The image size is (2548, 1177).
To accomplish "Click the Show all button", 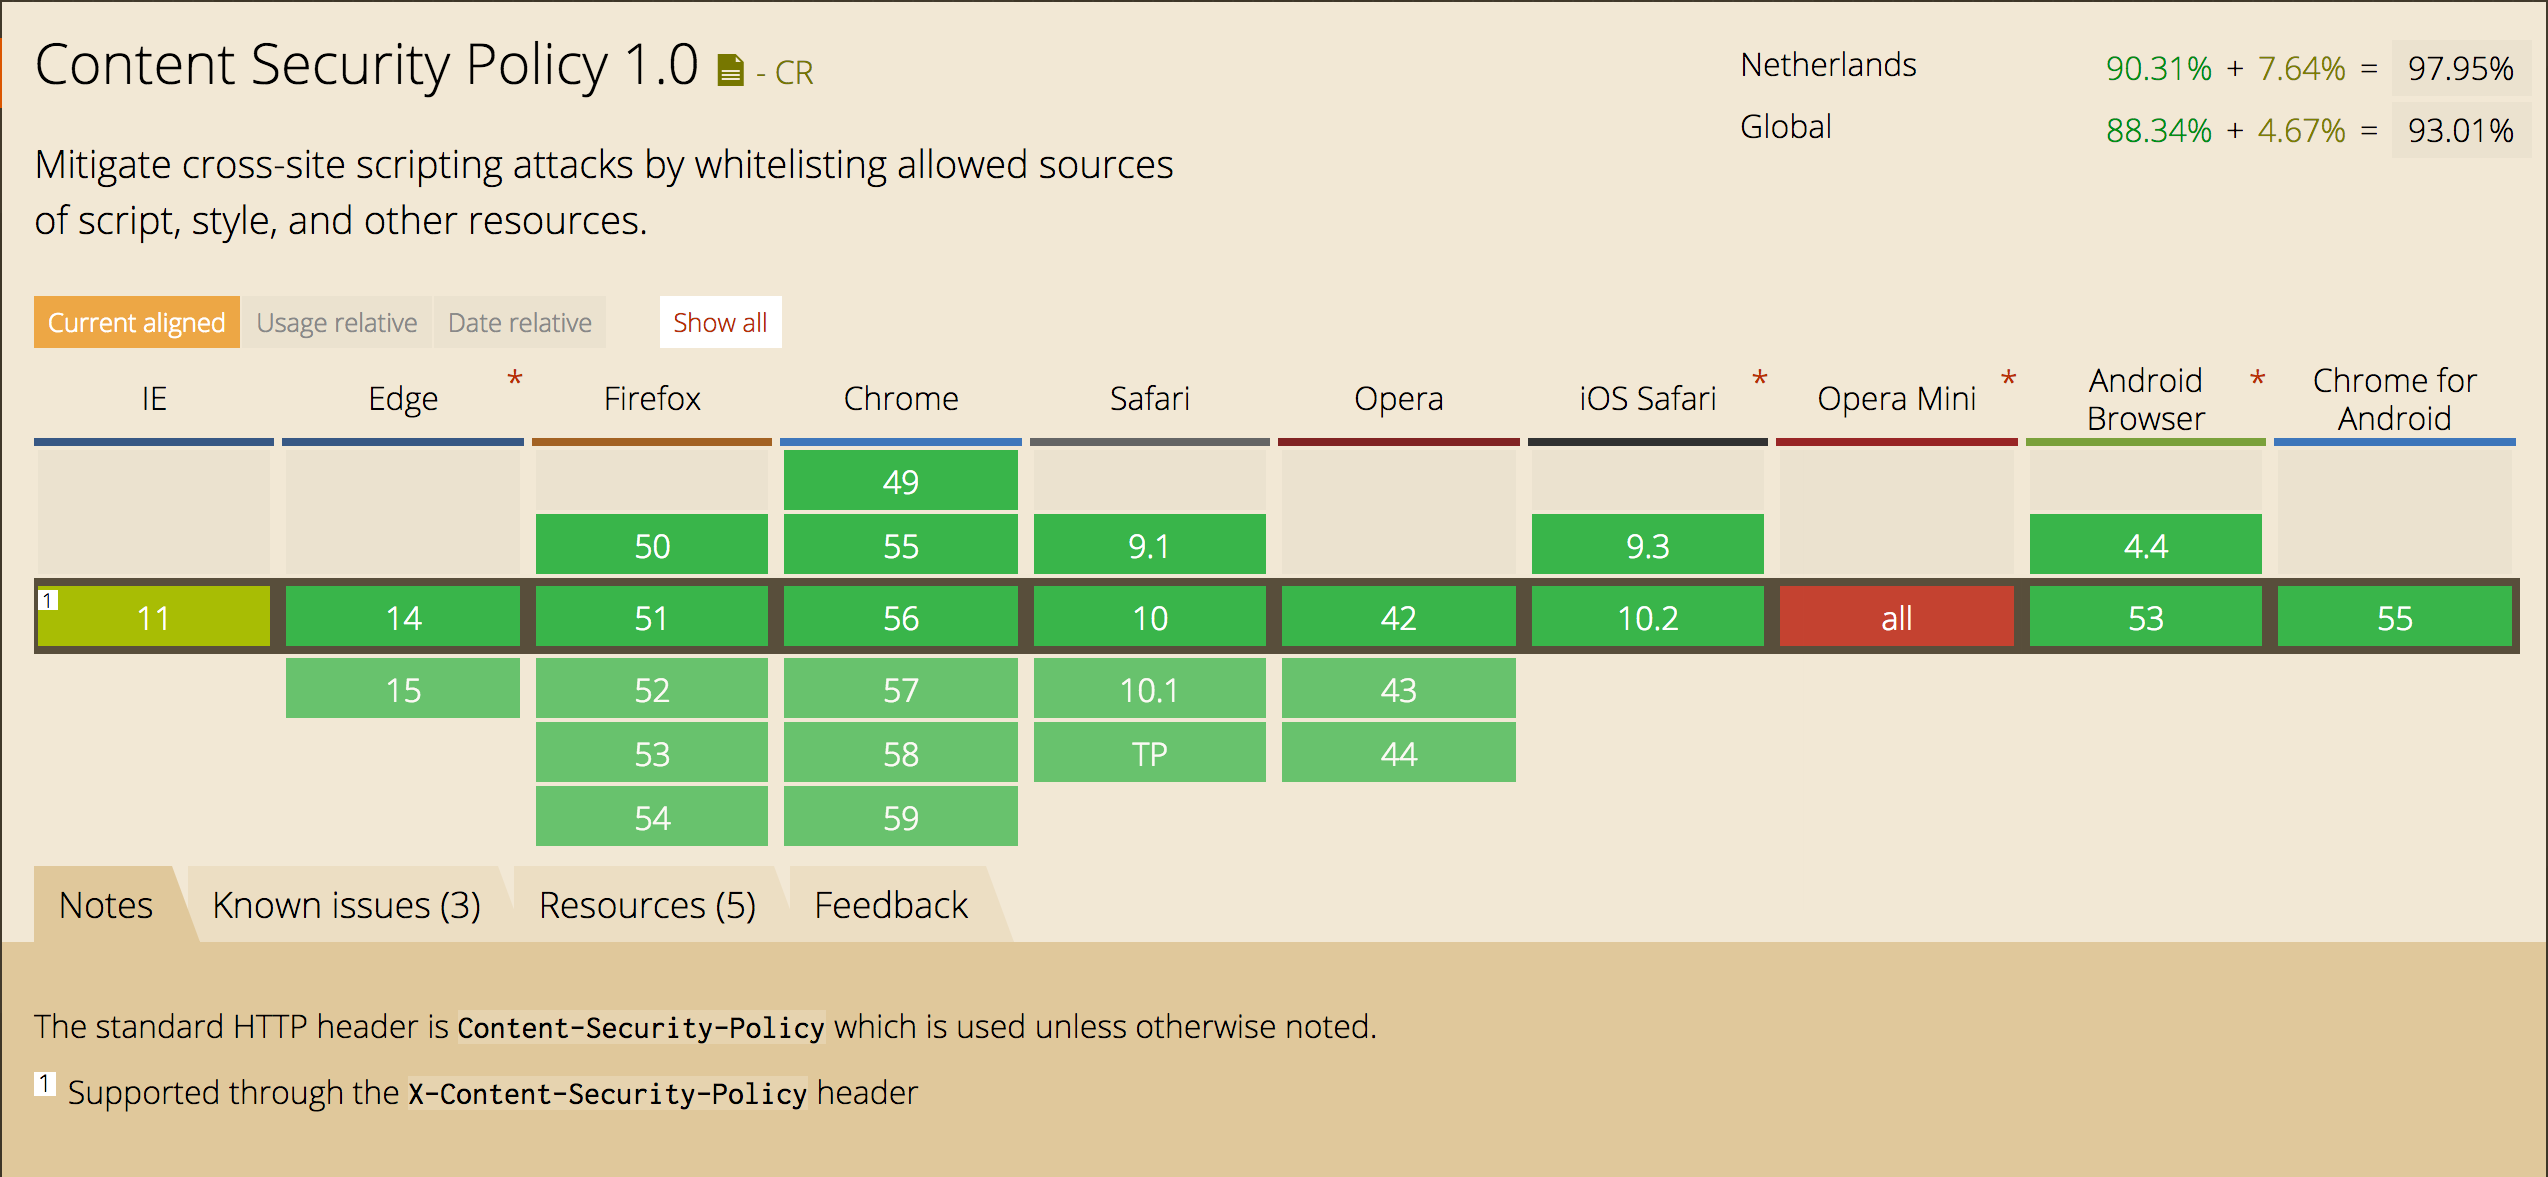I will pos(720,322).
